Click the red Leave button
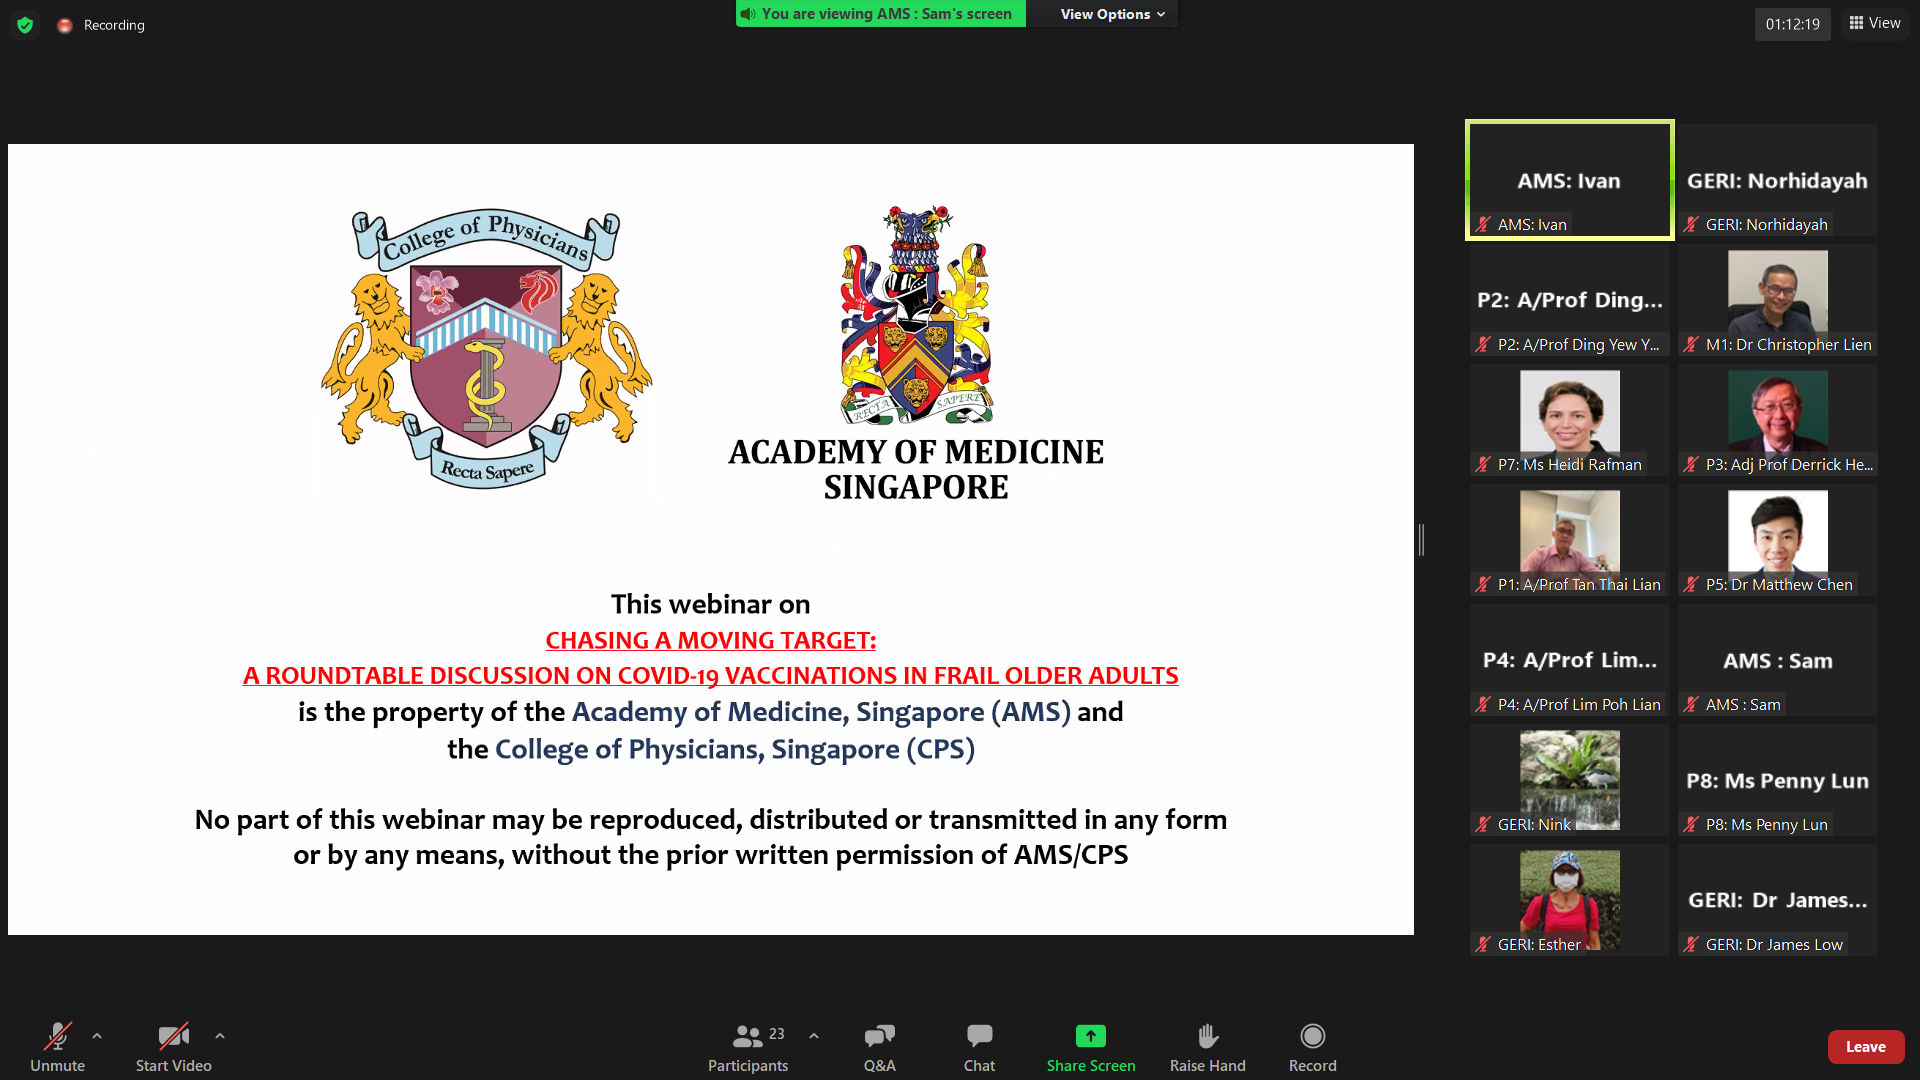 point(1865,1046)
